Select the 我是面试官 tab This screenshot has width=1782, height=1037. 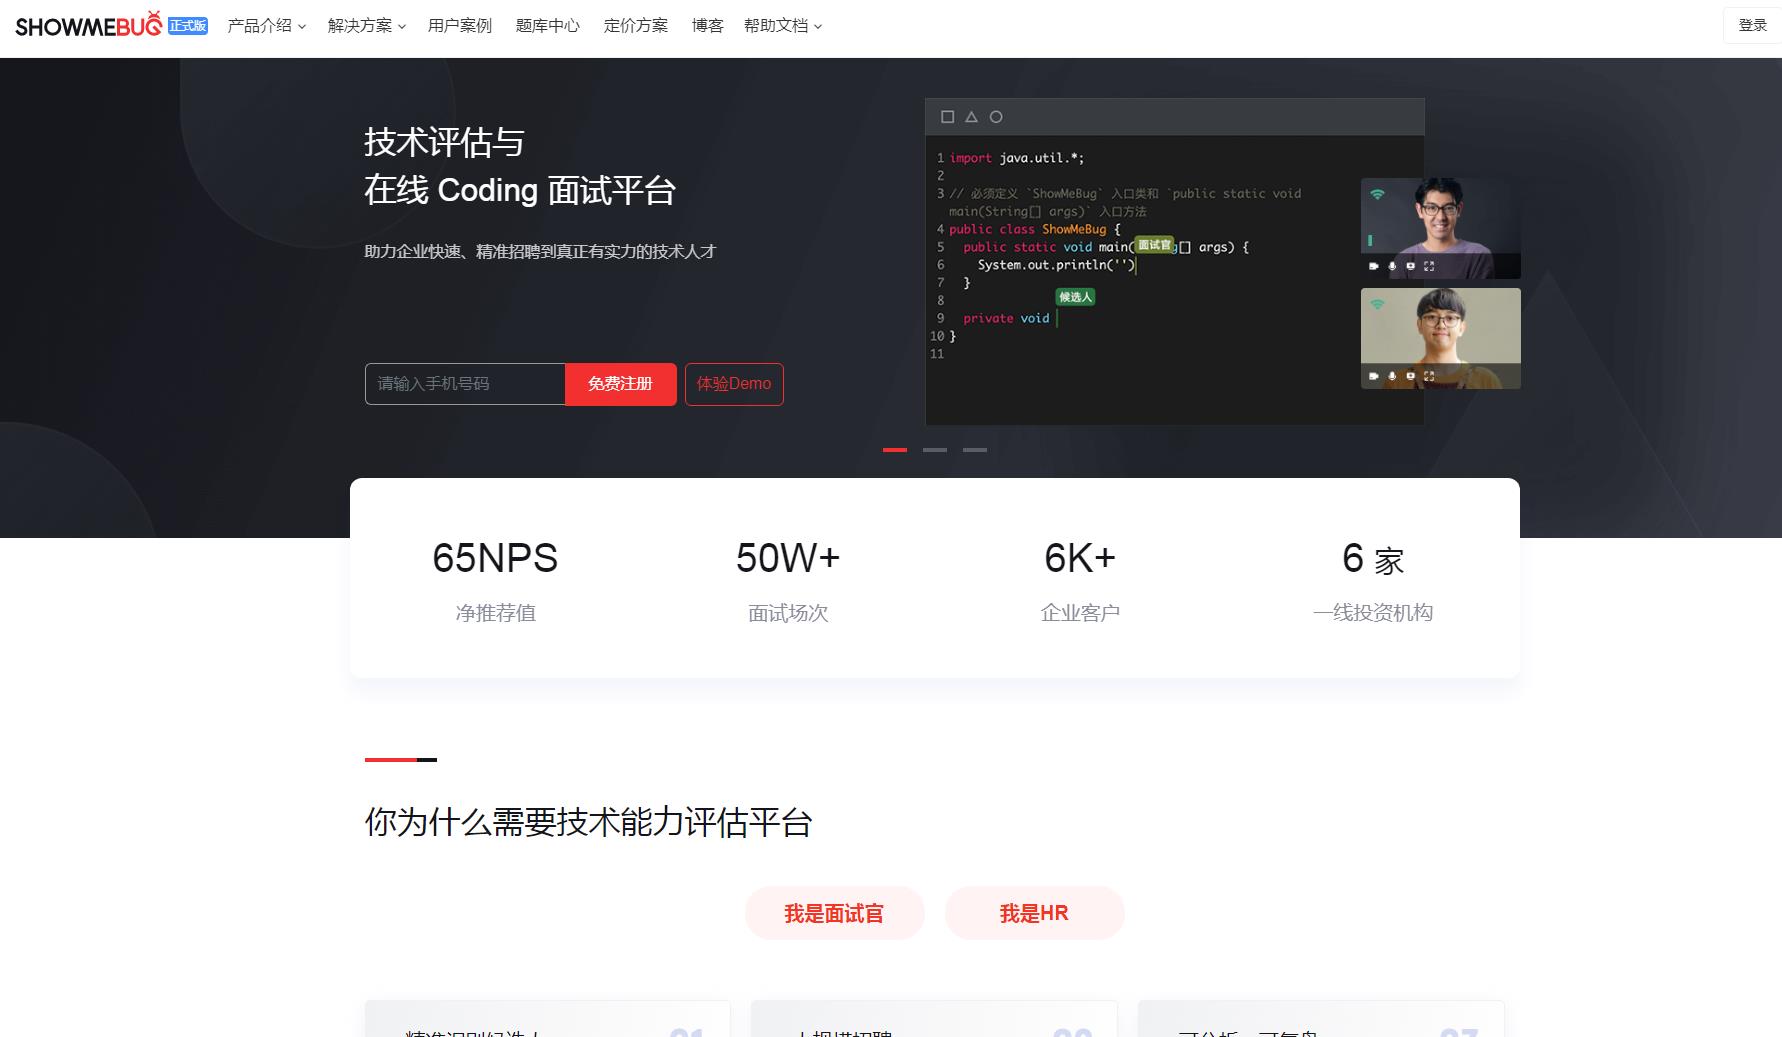point(834,913)
